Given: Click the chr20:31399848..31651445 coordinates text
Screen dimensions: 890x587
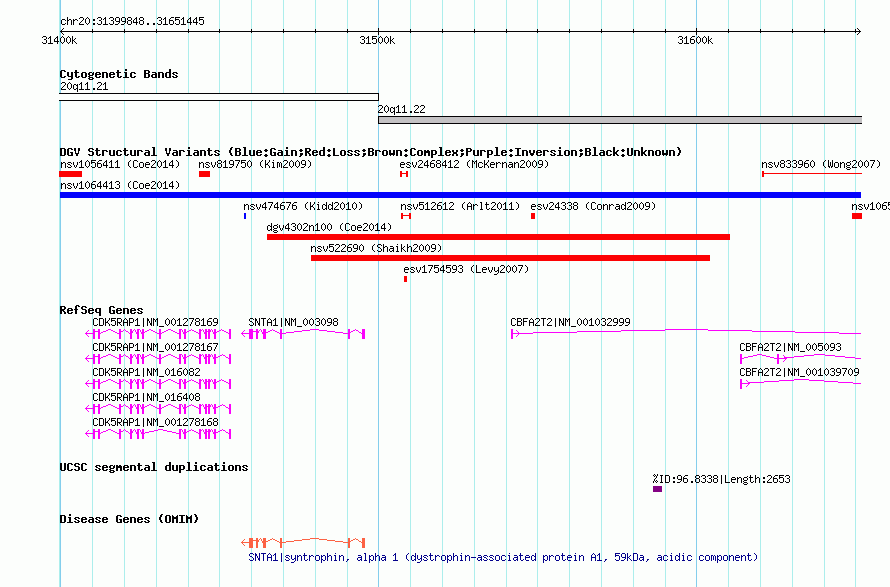Looking at the screenshot, I should 132,21.
